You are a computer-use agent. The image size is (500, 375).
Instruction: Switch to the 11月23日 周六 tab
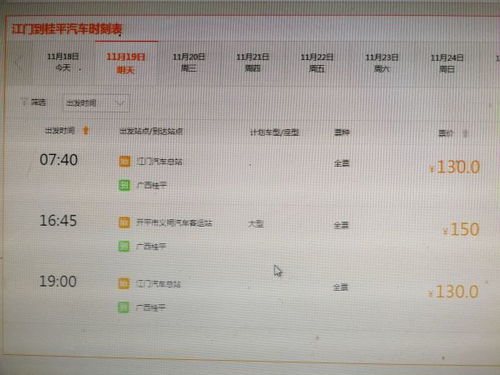(382, 63)
